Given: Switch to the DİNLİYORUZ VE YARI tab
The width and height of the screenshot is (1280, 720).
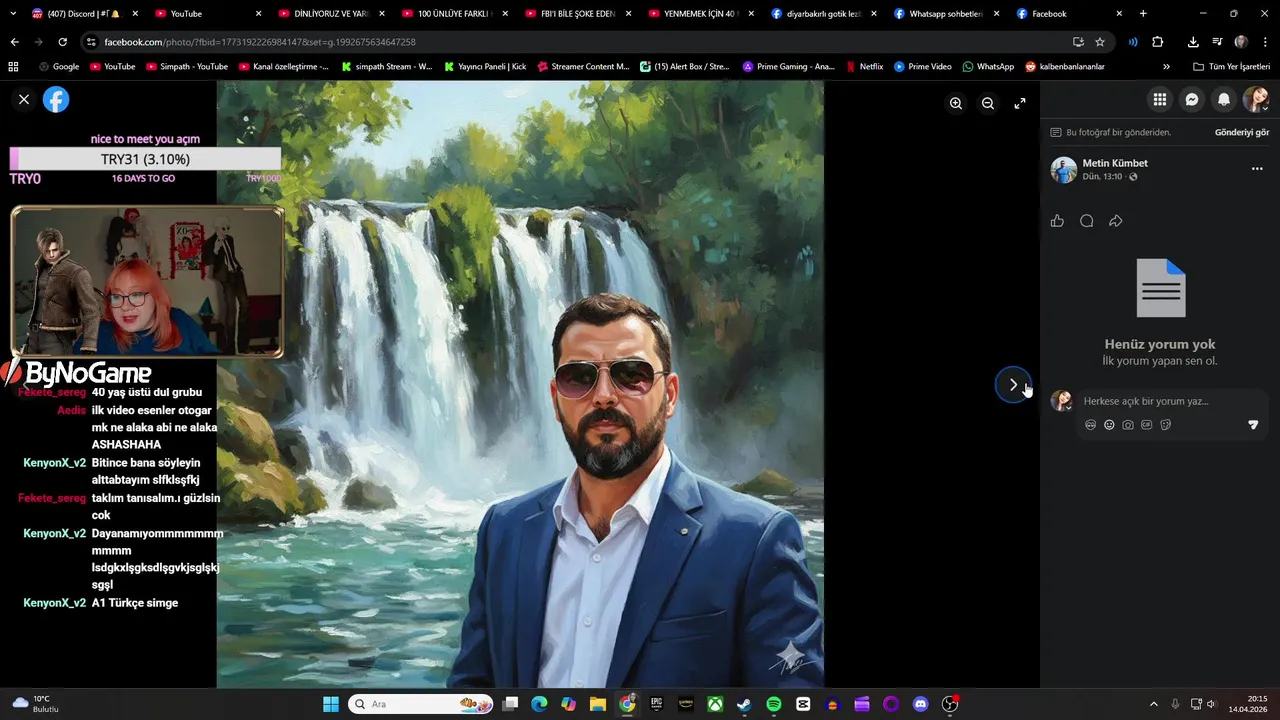Looking at the screenshot, I should pos(331,14).
